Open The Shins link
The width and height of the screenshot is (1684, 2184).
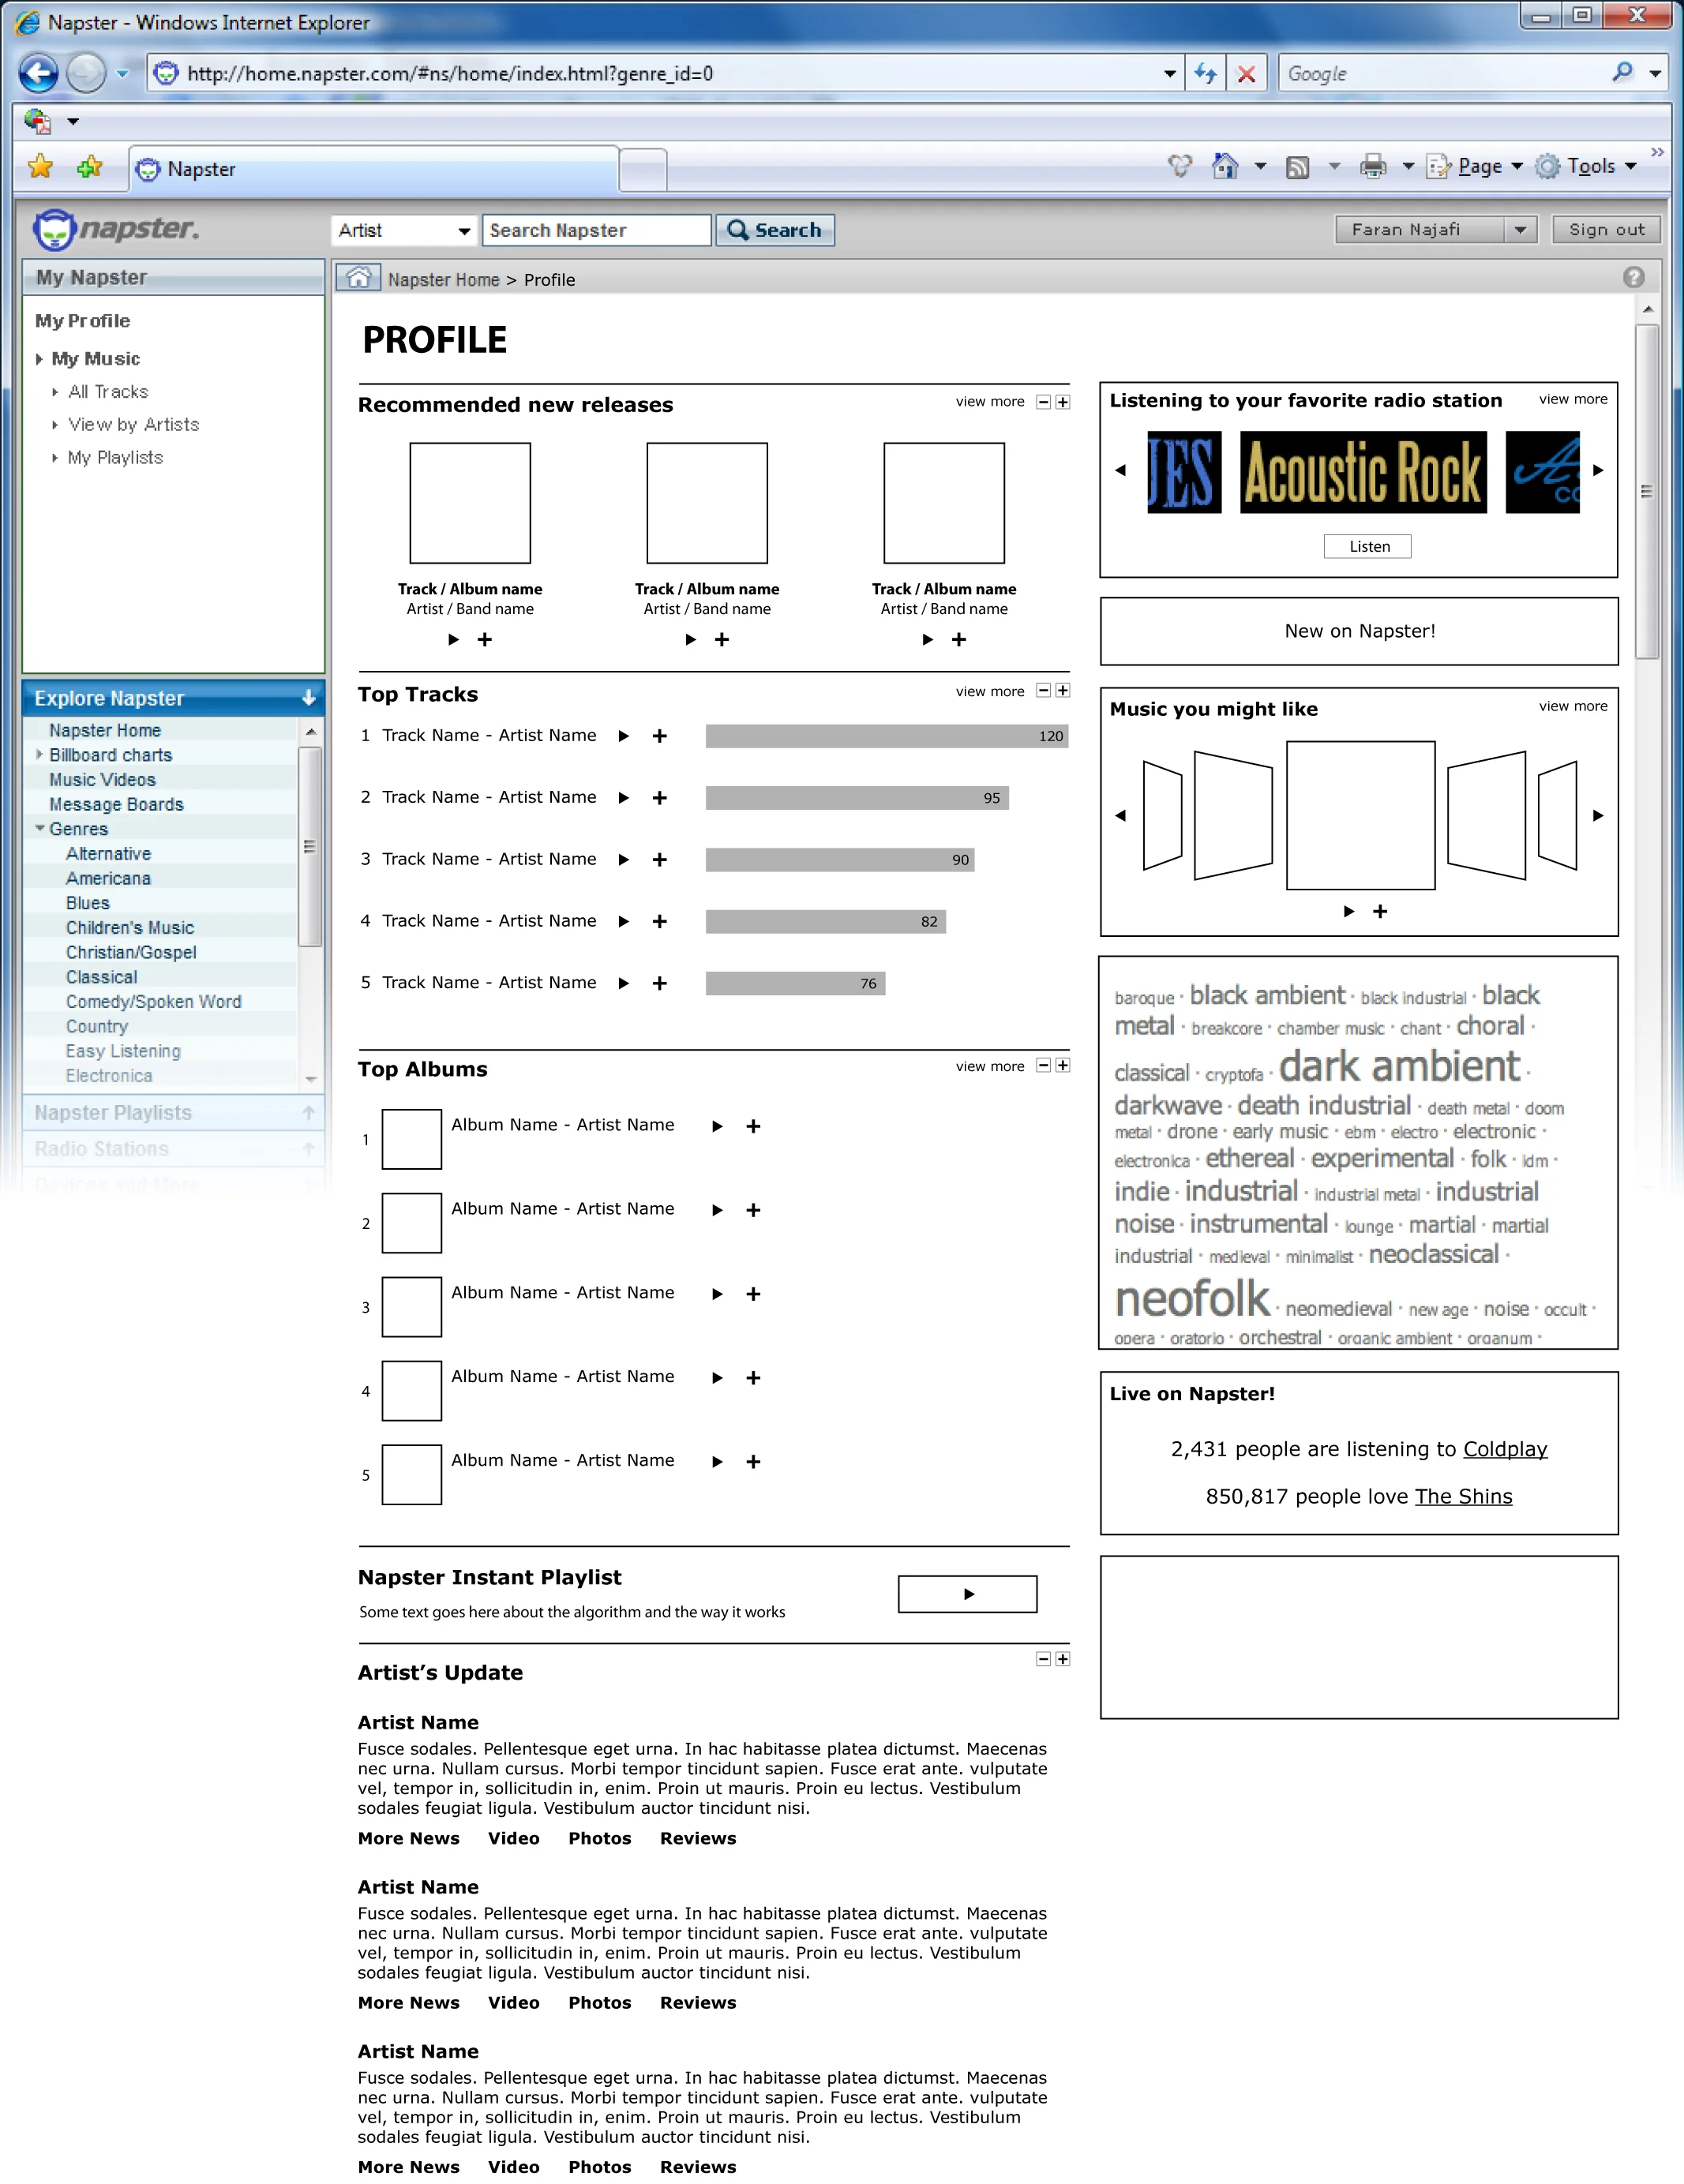[1463, 1496]
